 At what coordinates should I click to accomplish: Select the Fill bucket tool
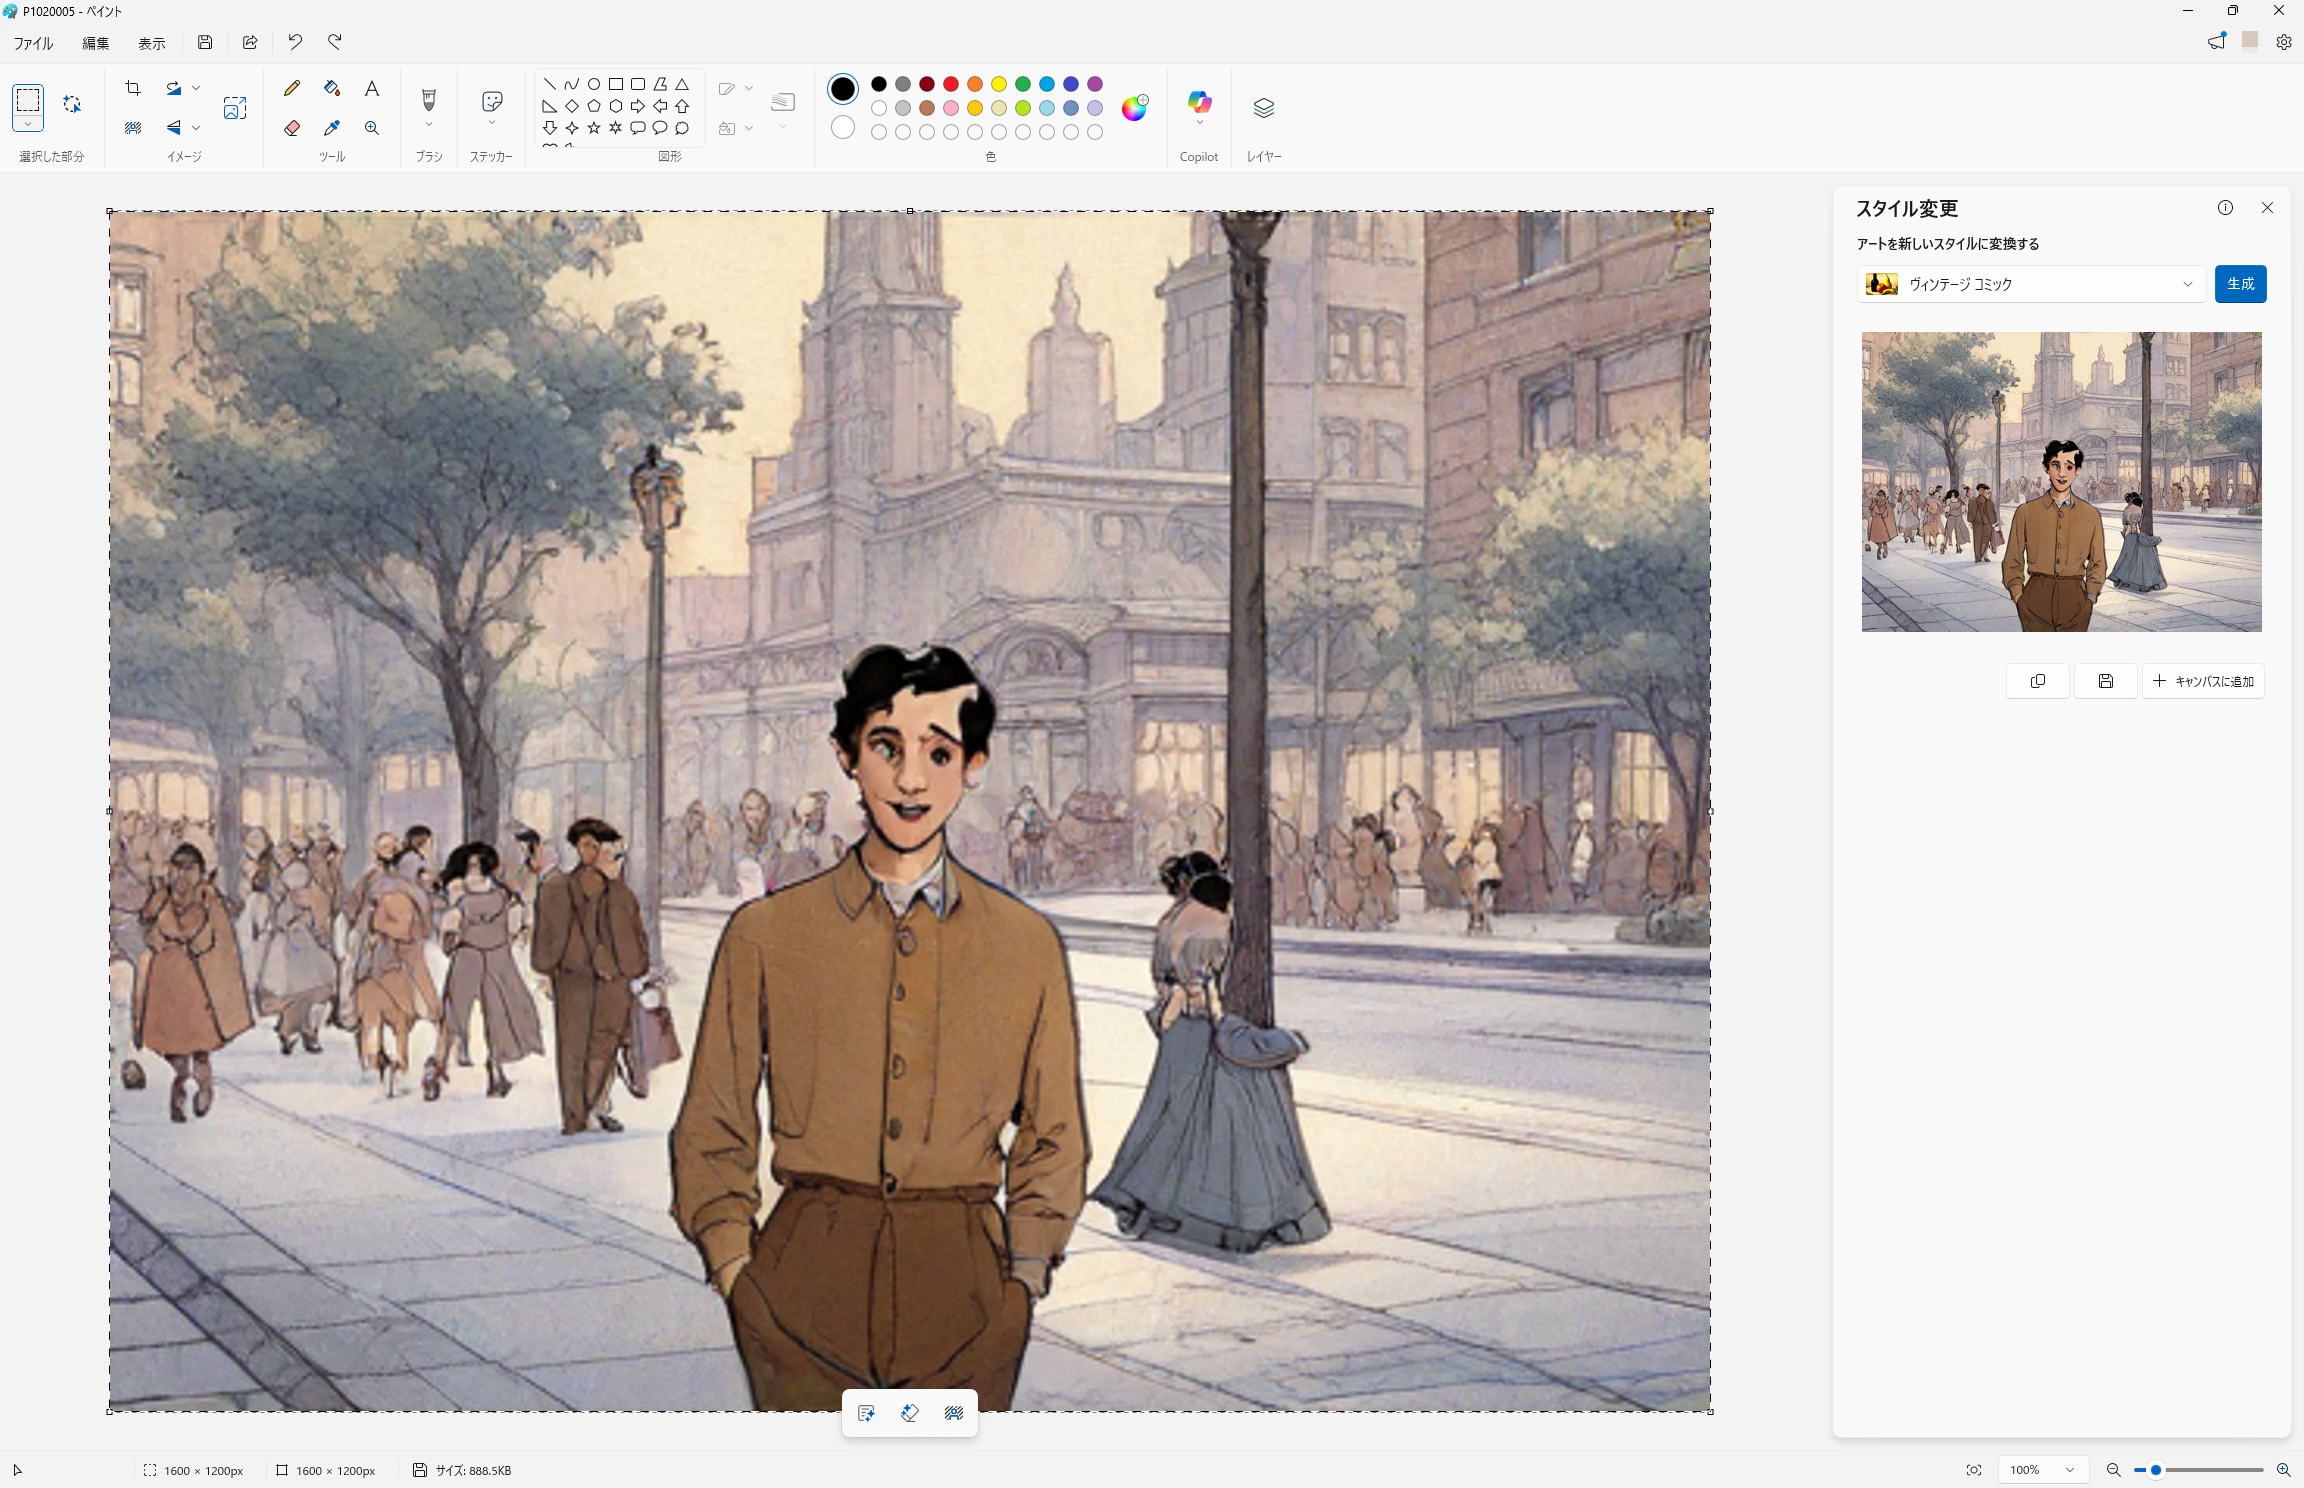tap(332, 88)
